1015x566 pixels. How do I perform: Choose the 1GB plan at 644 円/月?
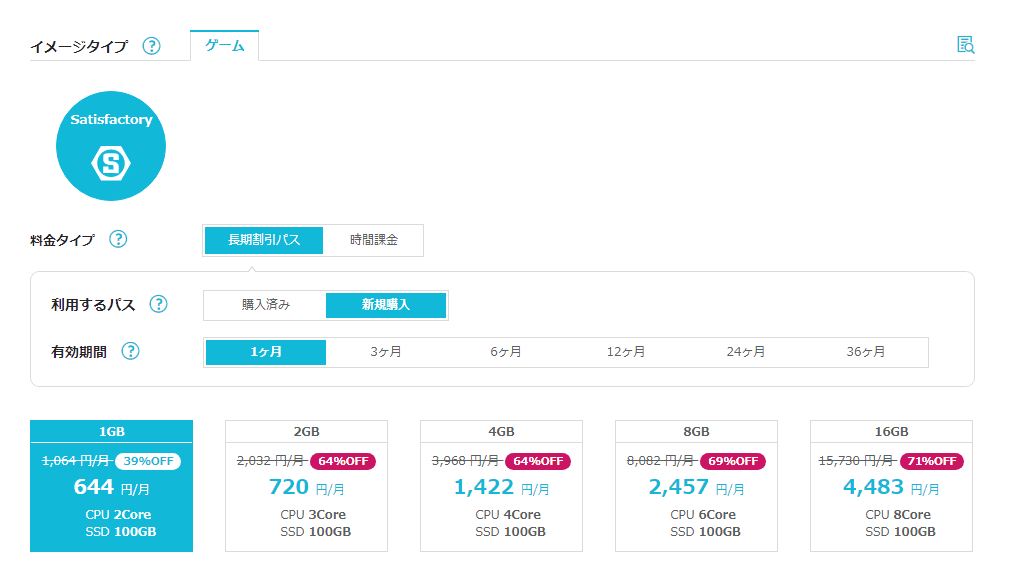111,486
